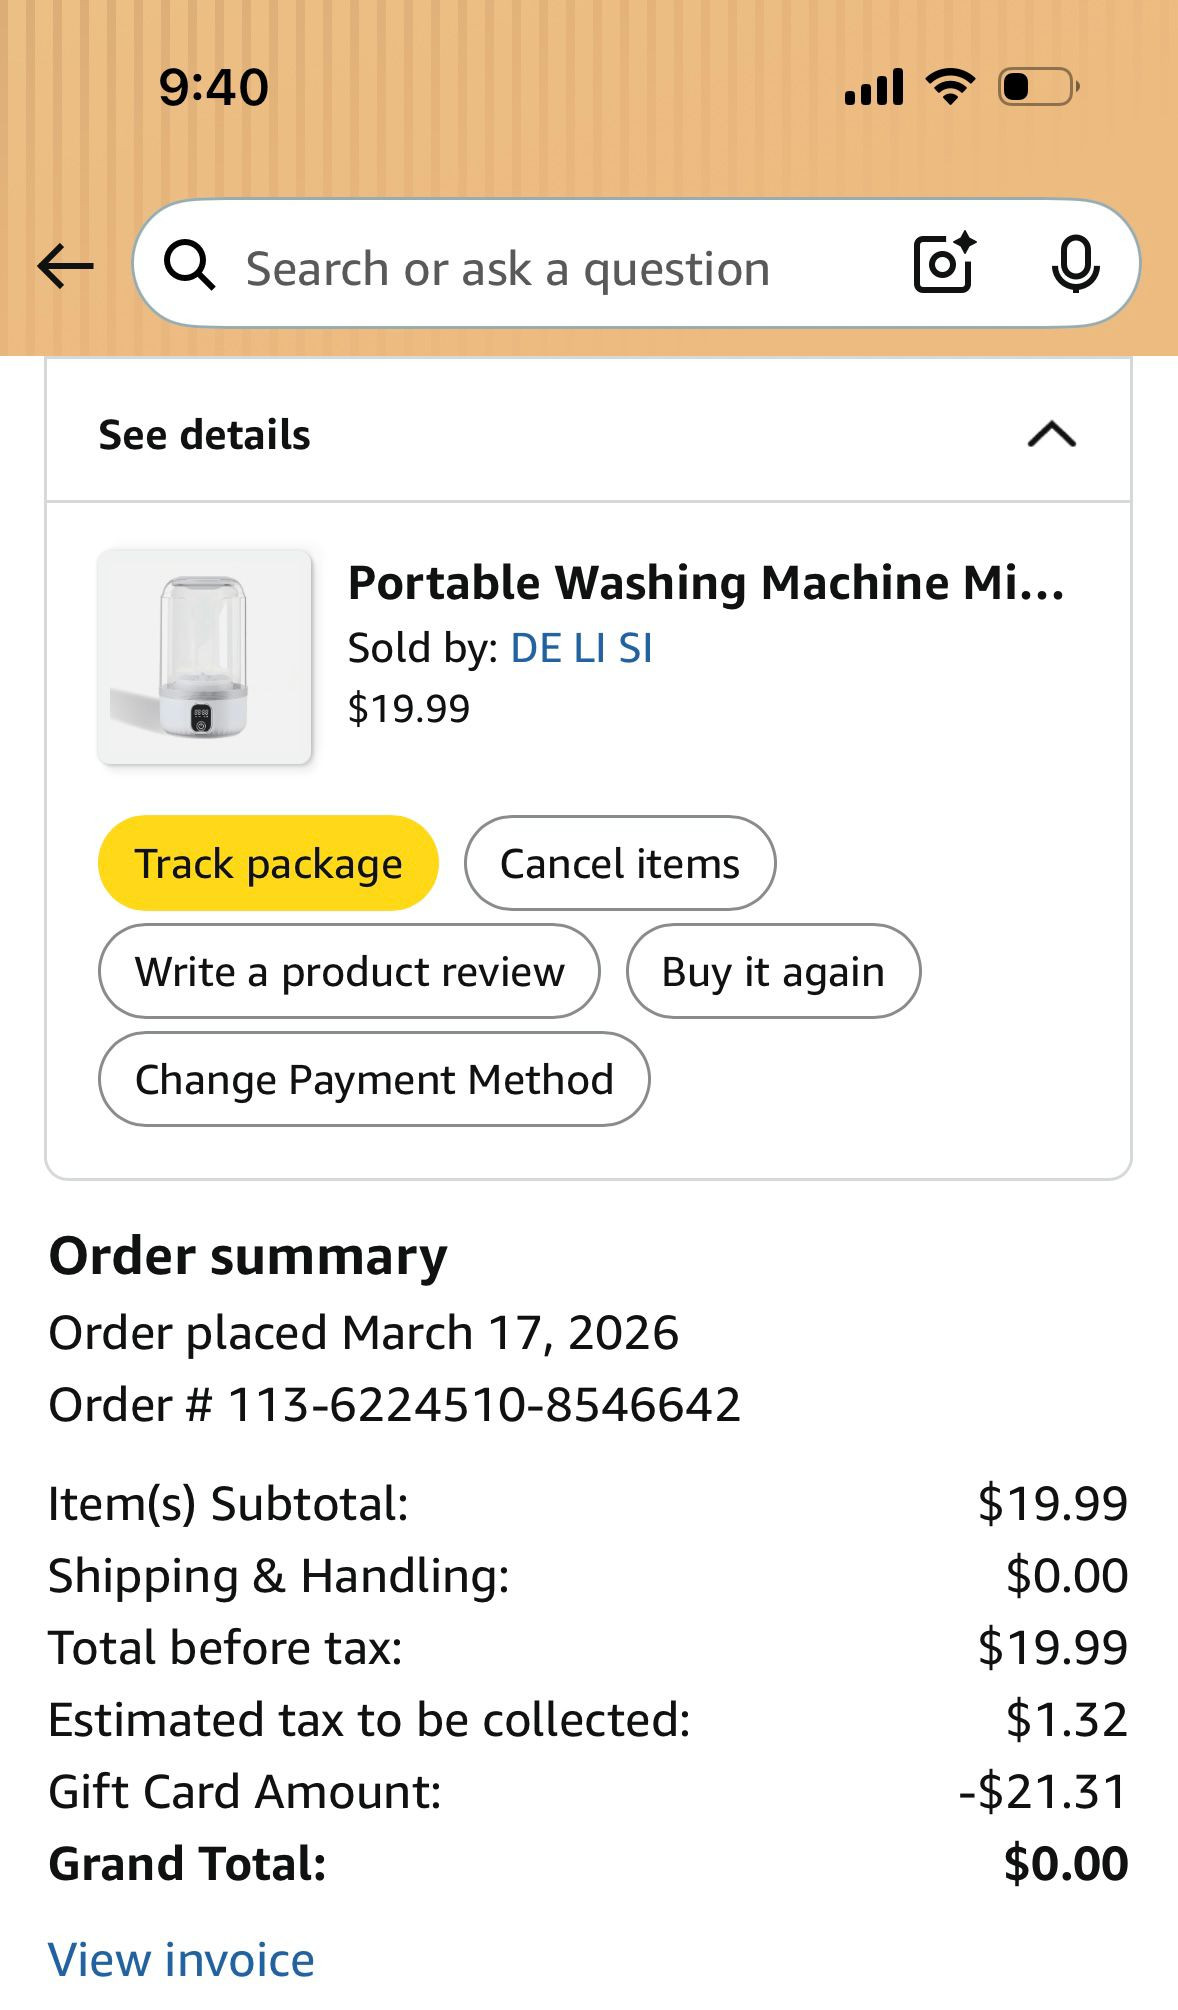The width and height of the screenshot is (1178, 2010).
Task: Tap the battery indicator icon
Action: click(x=1038, y=87)
